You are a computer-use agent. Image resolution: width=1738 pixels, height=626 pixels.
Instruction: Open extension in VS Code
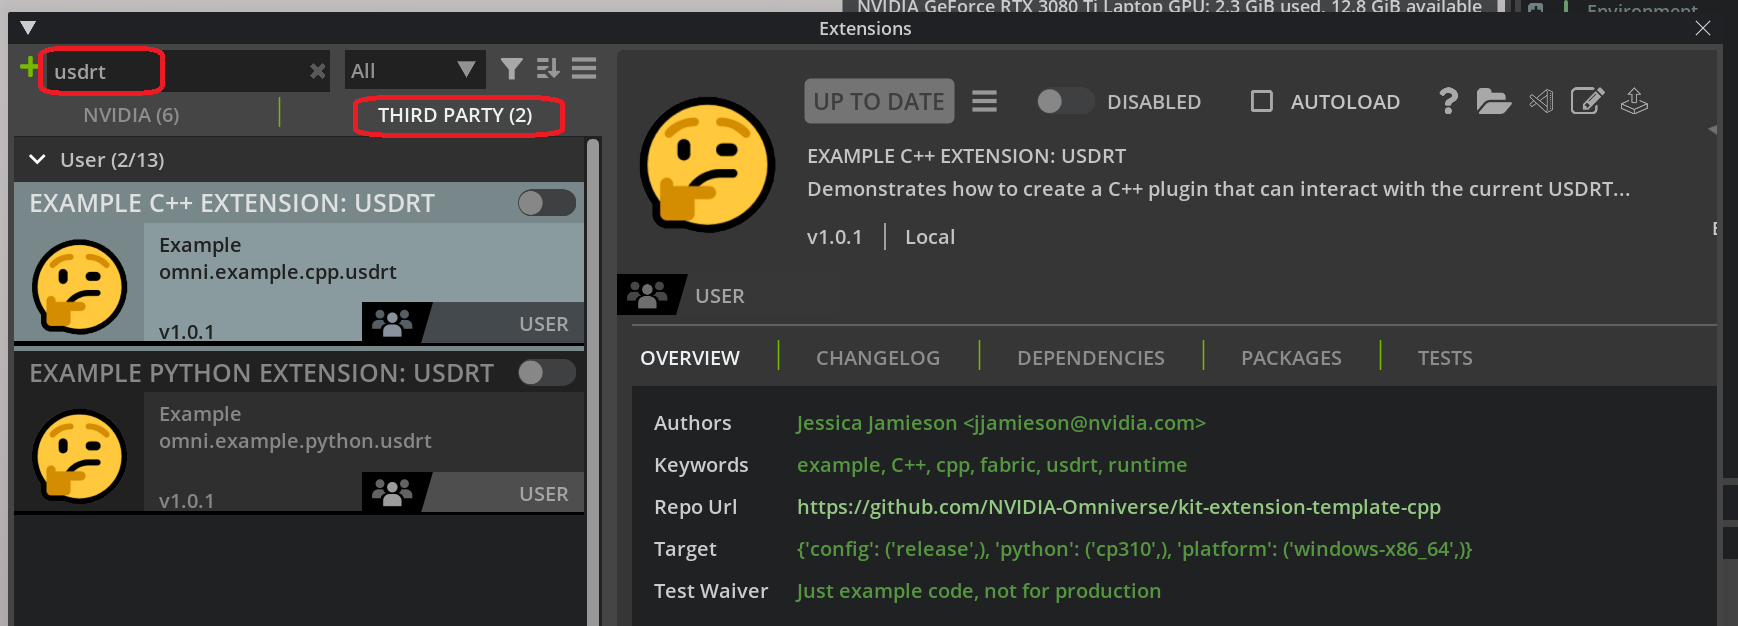(1541, 101)
